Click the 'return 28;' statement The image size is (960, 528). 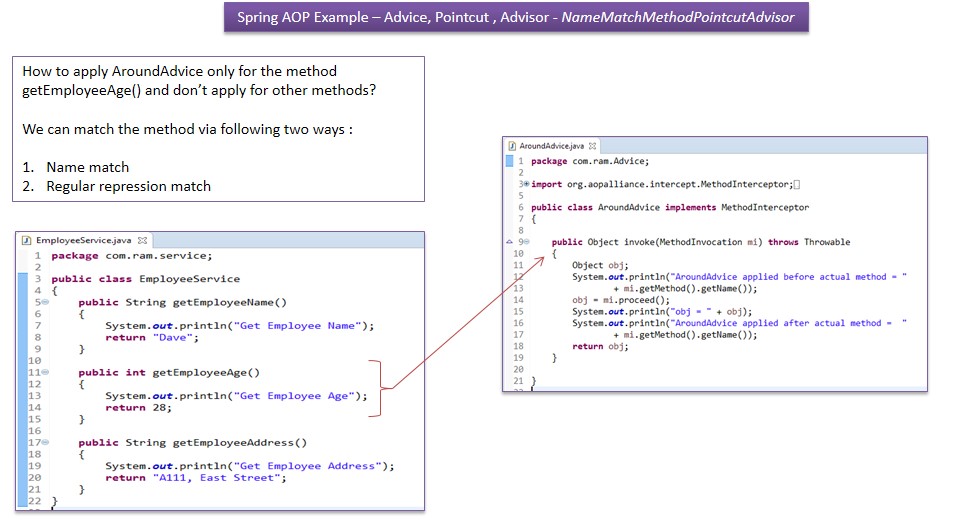tap(138, 407)
